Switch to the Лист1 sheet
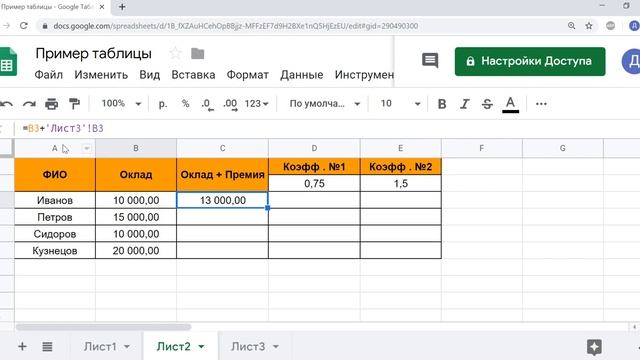This screenshot has height=360, width=640. (100, 347)
